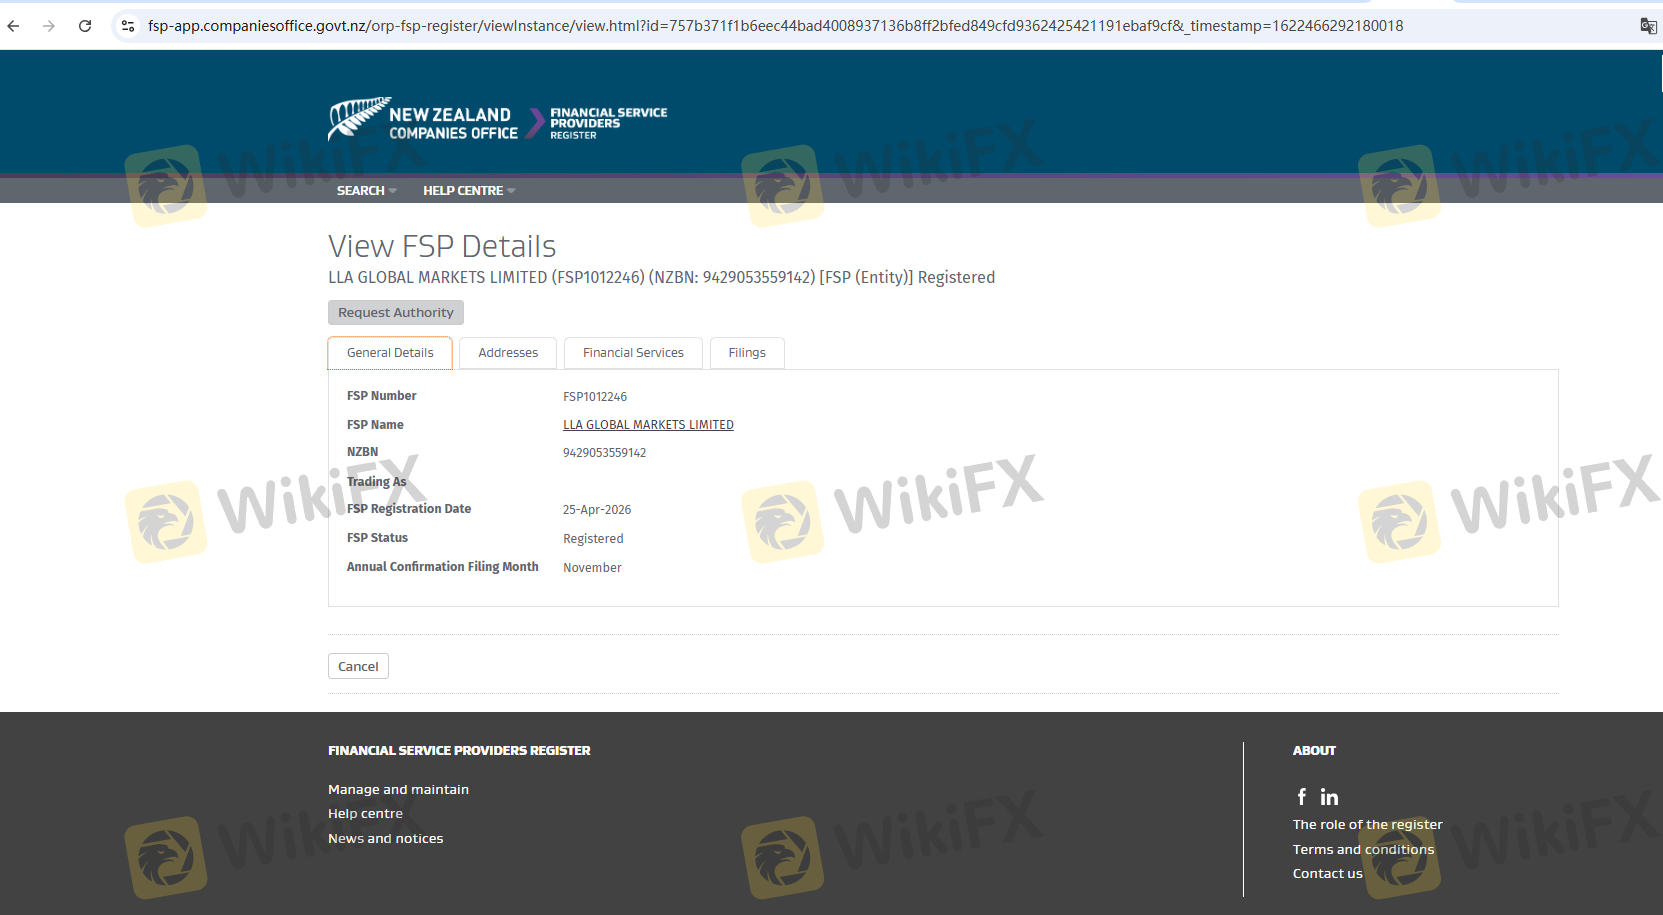Click the New Zealand Companies Office logo
The height and width of the screenshot is (915, 1663).
423,120
